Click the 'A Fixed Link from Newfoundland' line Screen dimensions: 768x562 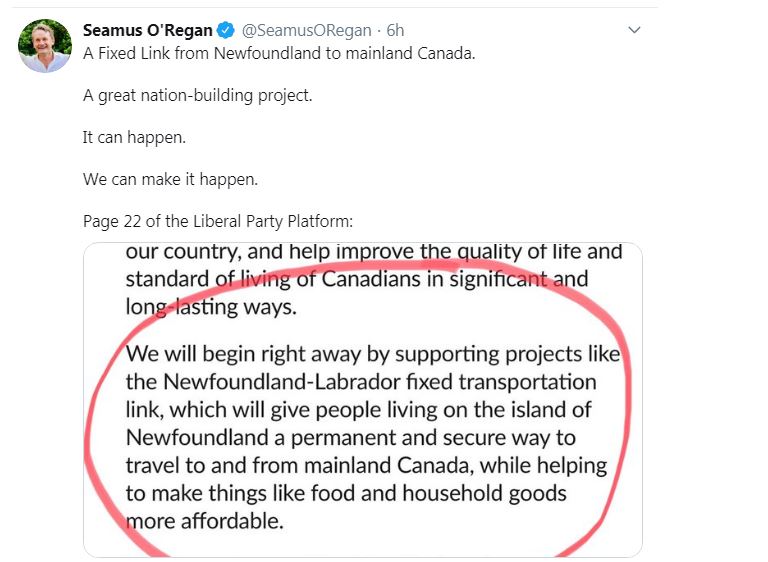[279, 53]
